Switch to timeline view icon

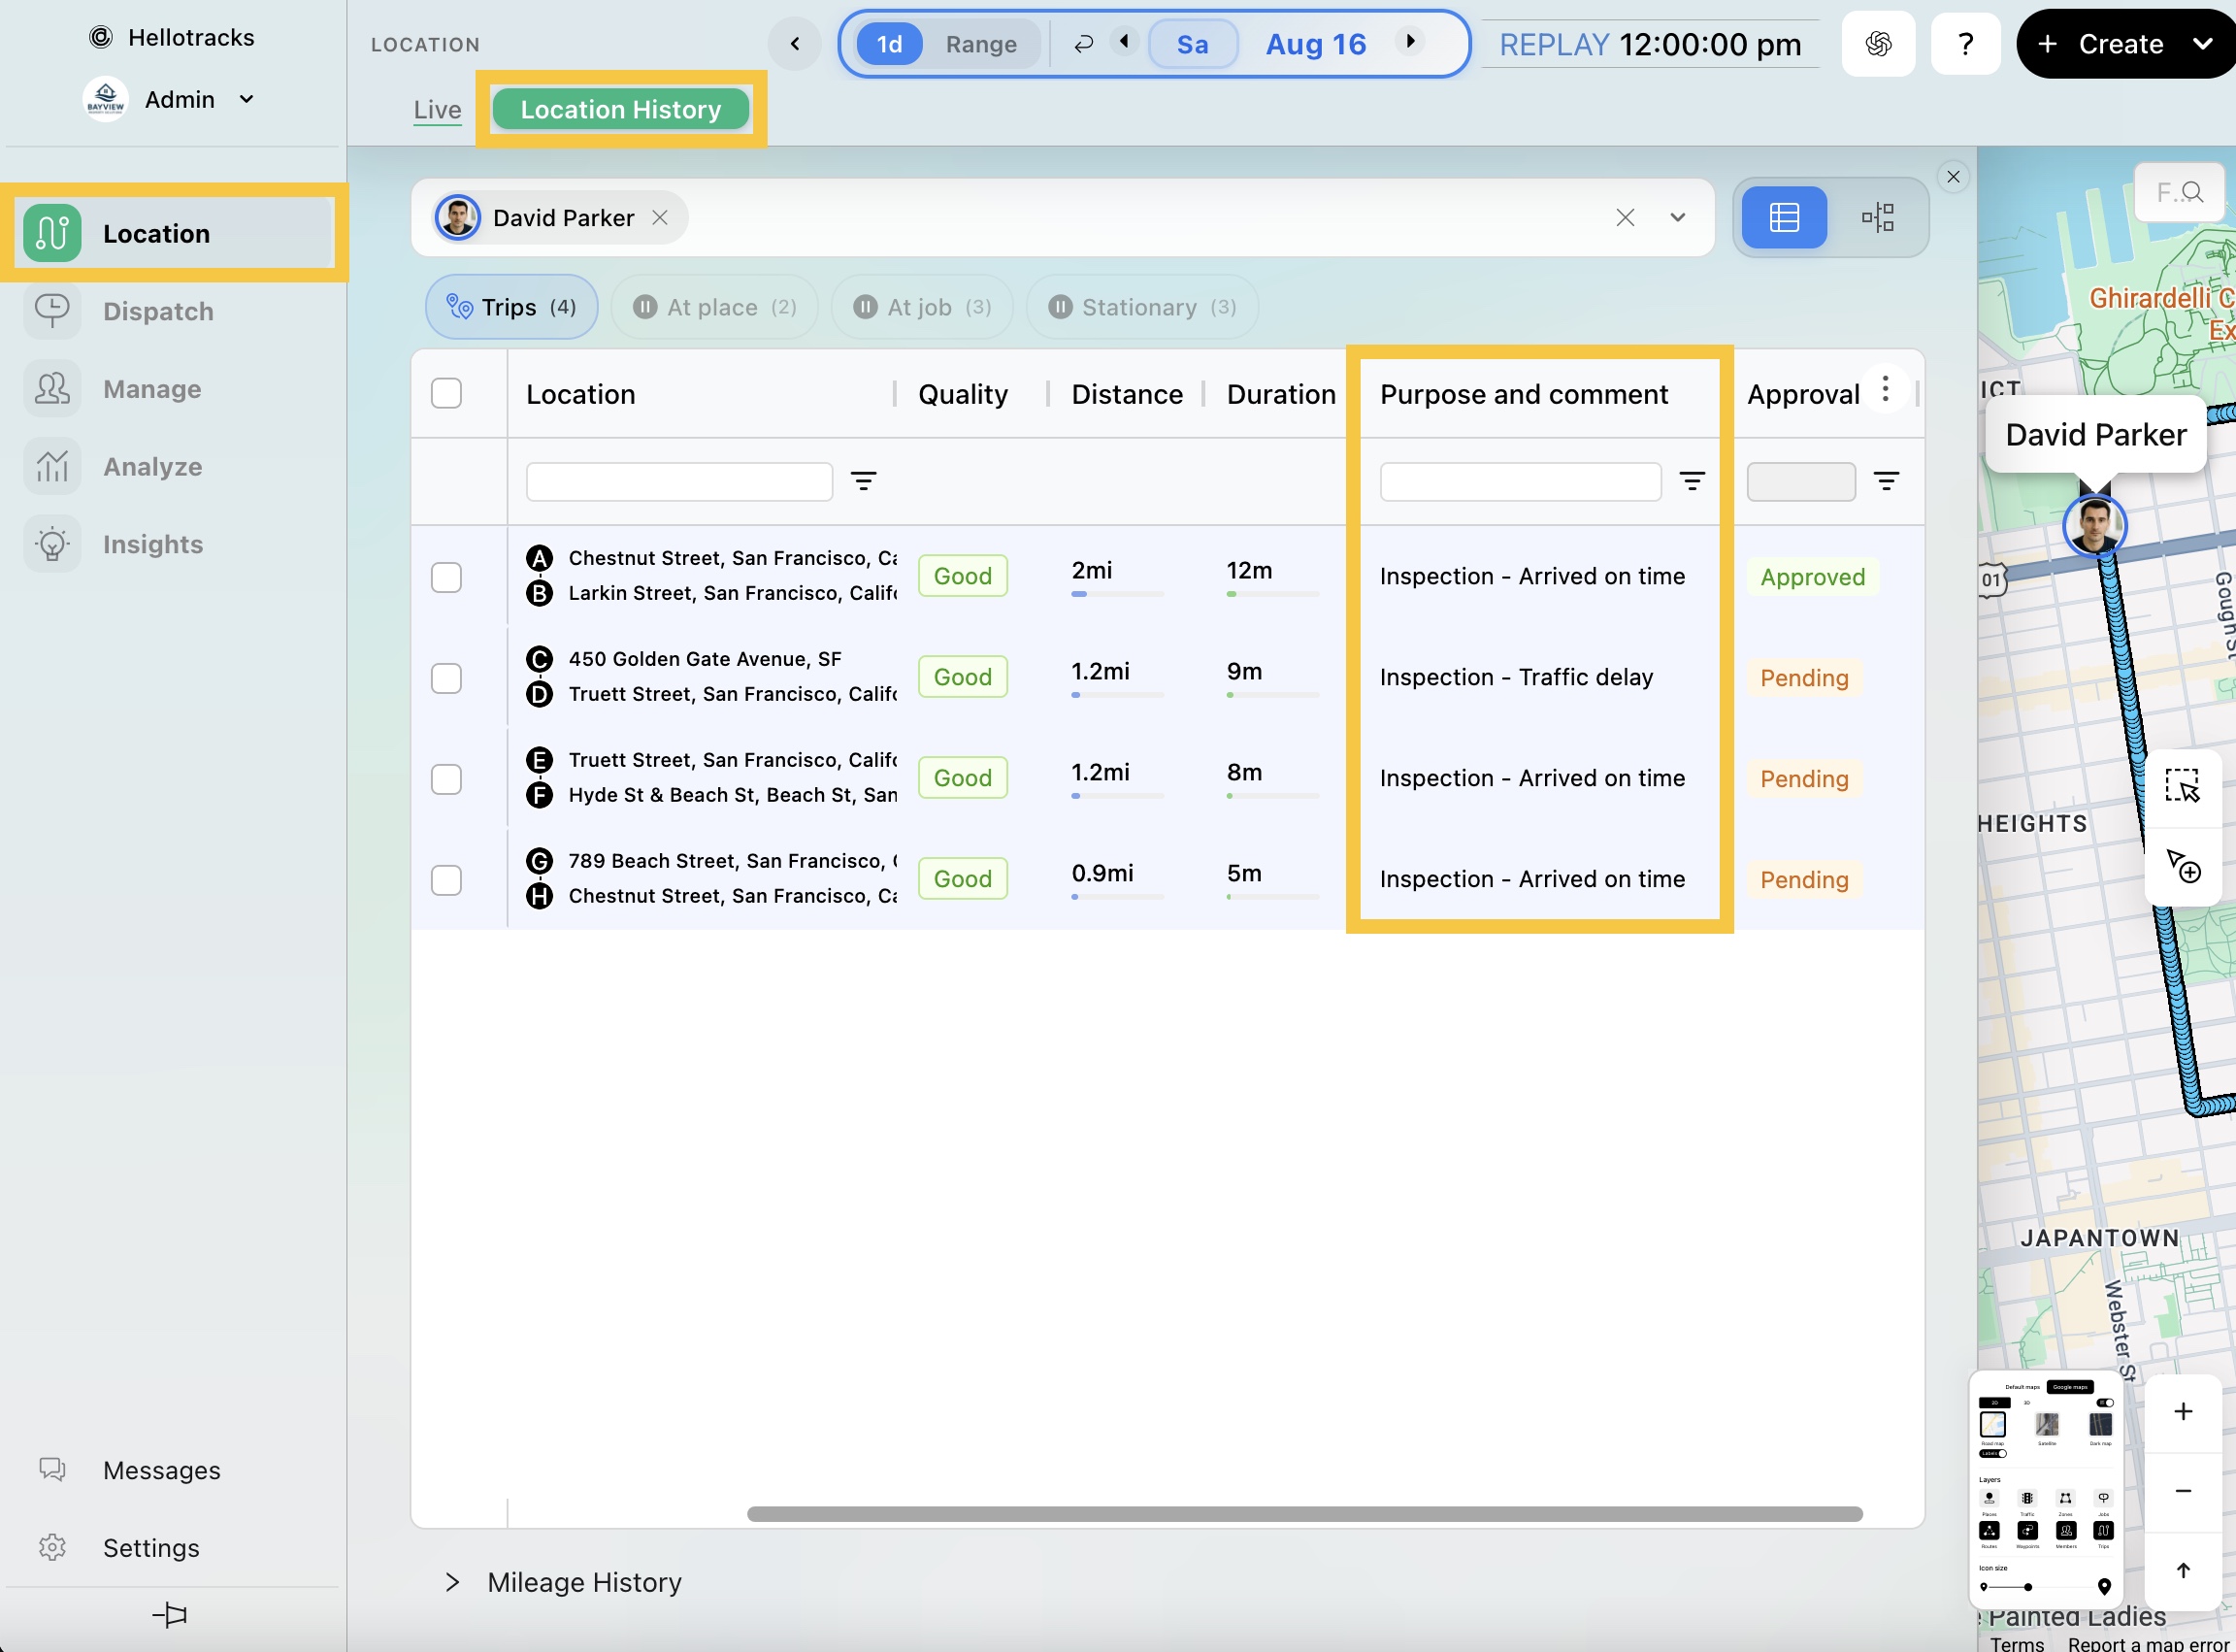point(1877,217)
